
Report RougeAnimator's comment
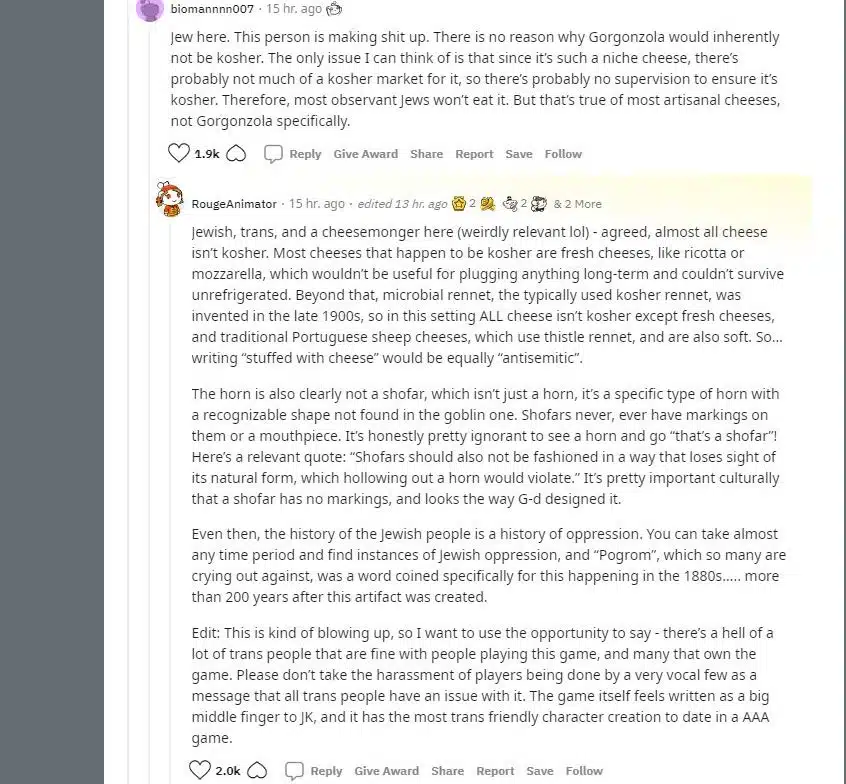click(x=495, y=771)
